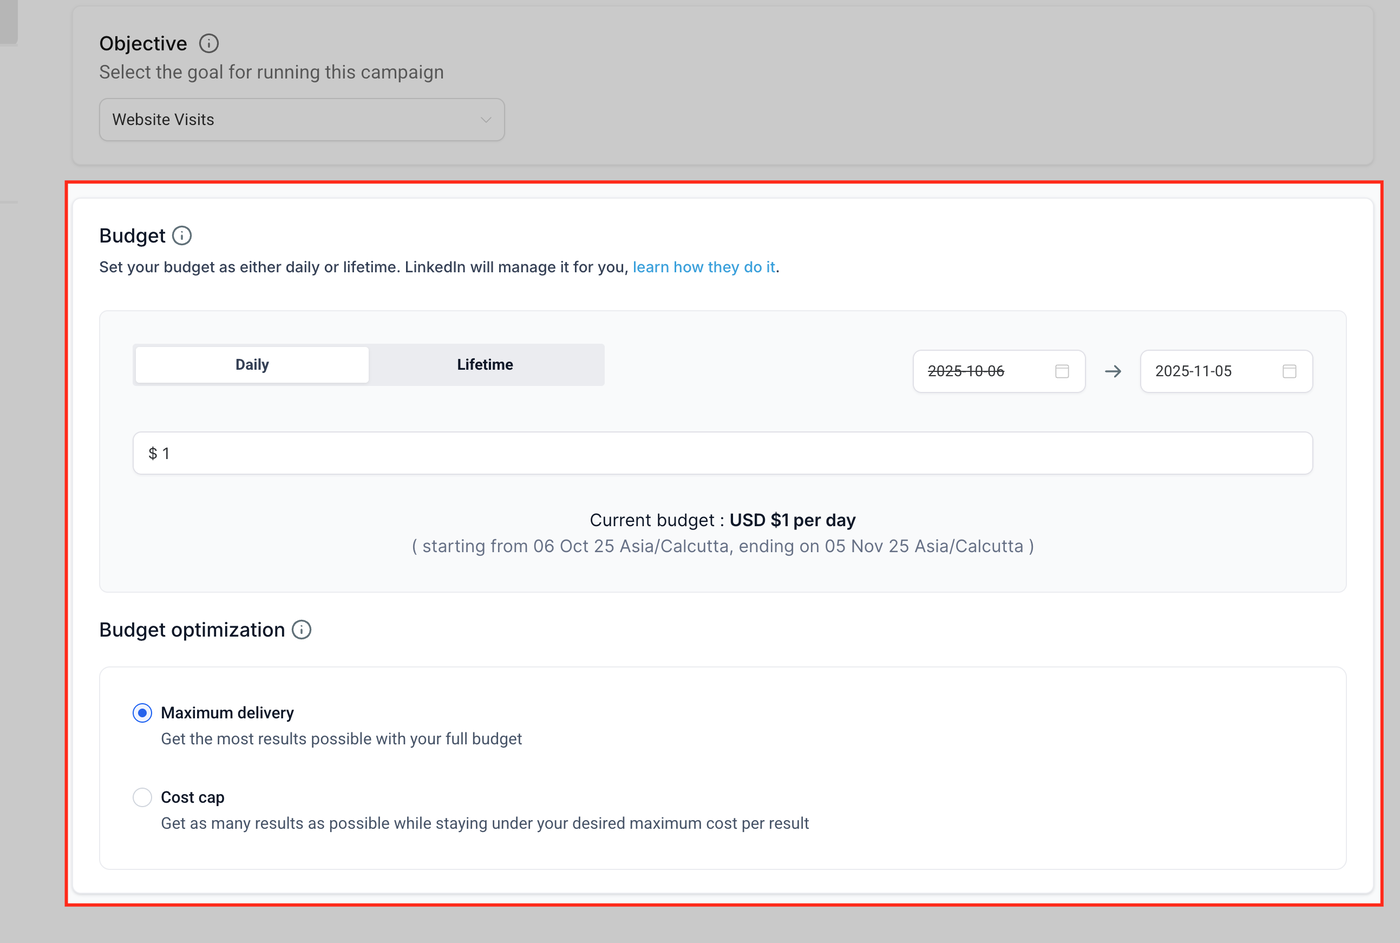This screenshot has width=1400, height=943.
Task: Click the Maximum delivery description text
Action: point(341,739)
